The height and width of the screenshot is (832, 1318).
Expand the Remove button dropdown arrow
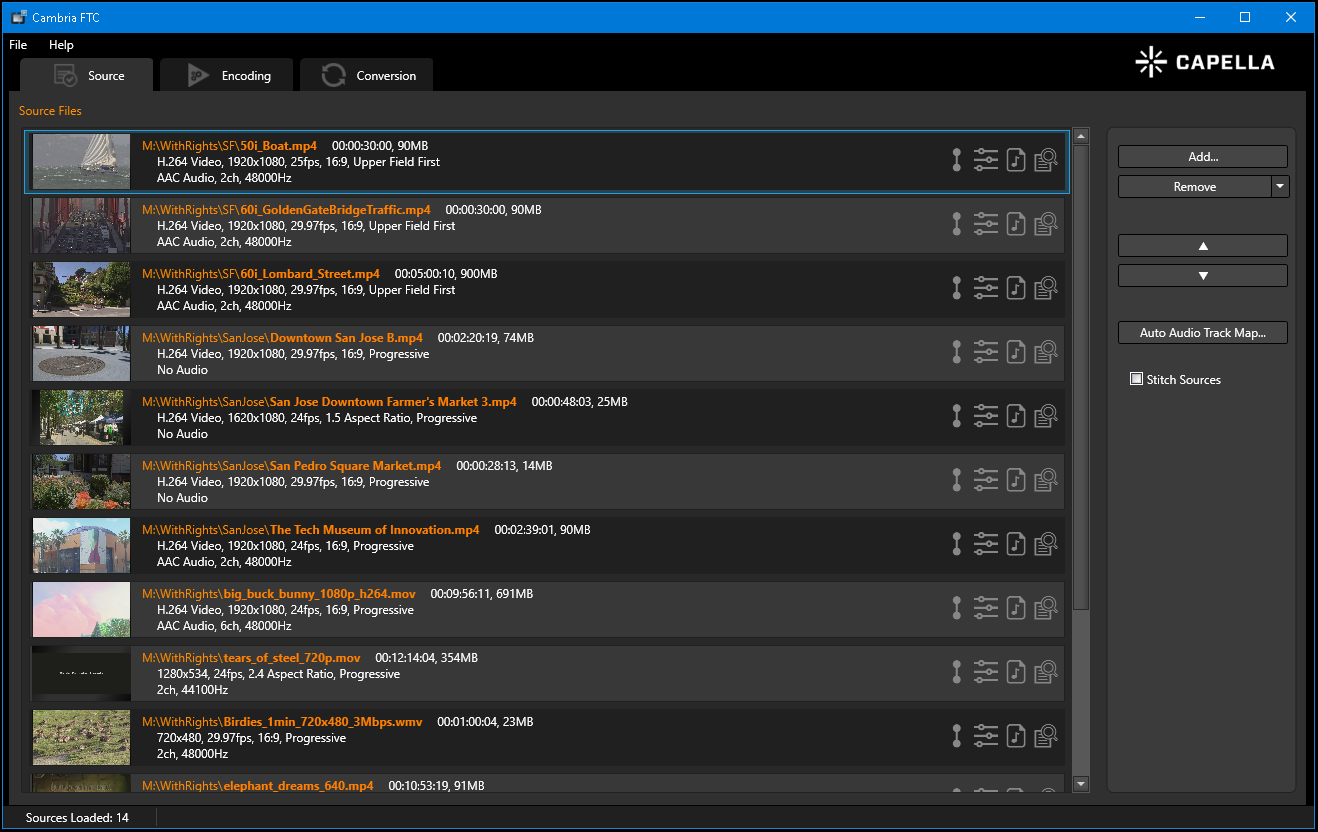(x=1279, y=187)
